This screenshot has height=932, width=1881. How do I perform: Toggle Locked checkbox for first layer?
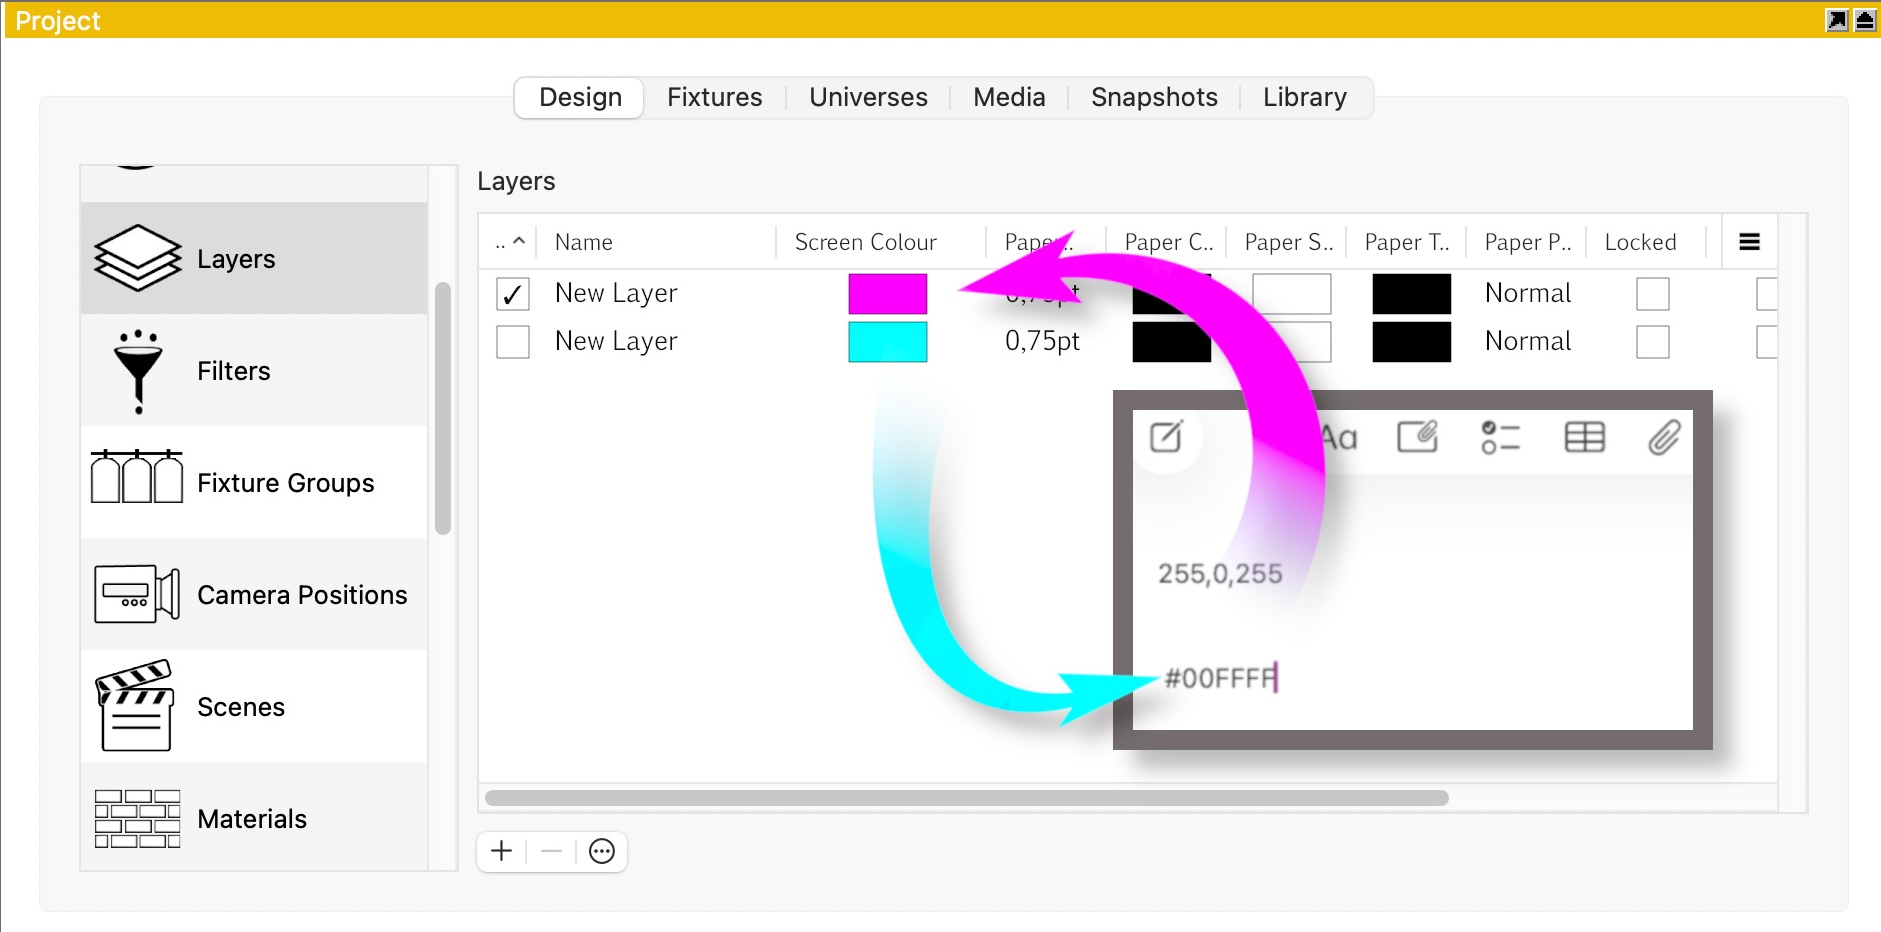click(1652, 294)
